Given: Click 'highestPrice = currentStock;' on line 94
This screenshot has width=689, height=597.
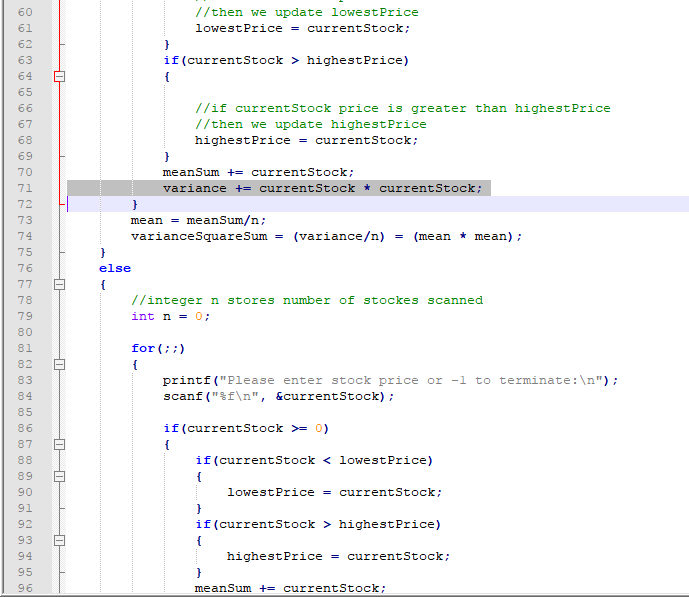Looking at the screenshot, I should [x=338, y=557].
